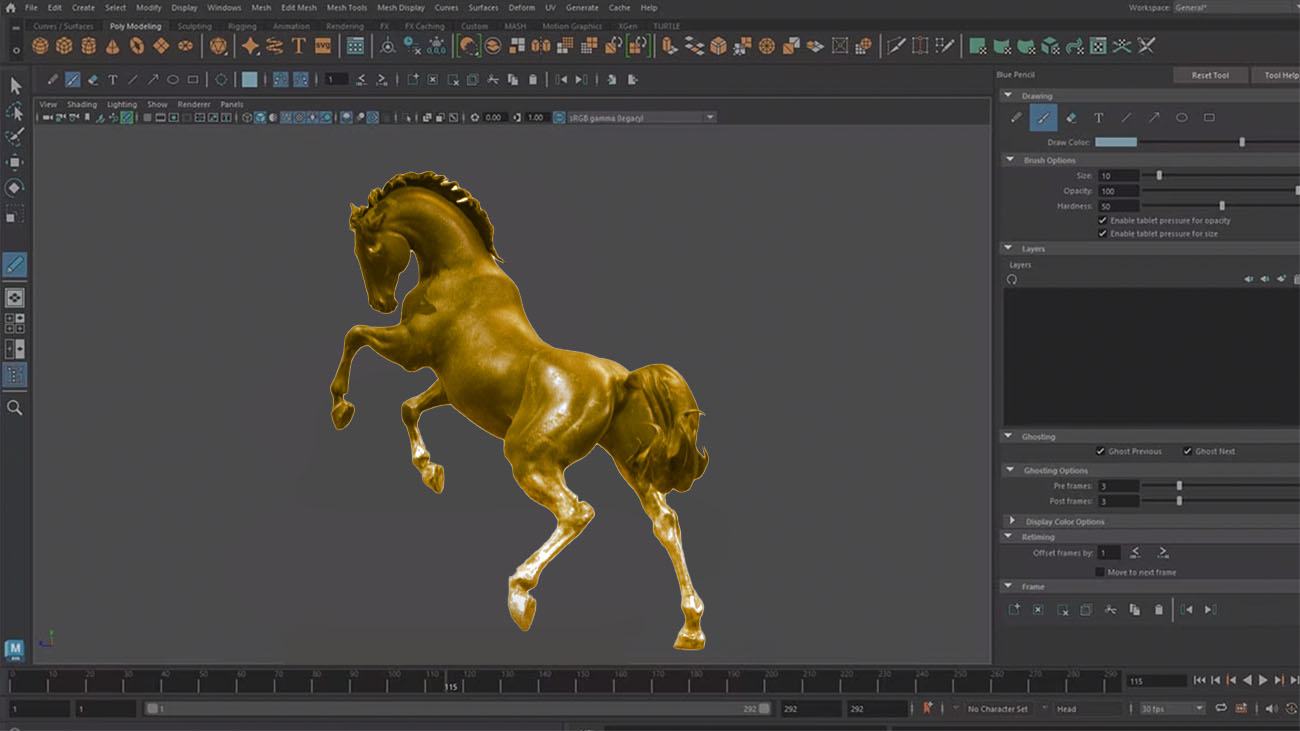This screenshot has height=731, width=1300.
Task: Select the Text tool in Blue Pencil panel
Action: pyautogui.click(x=1098, y=117)
